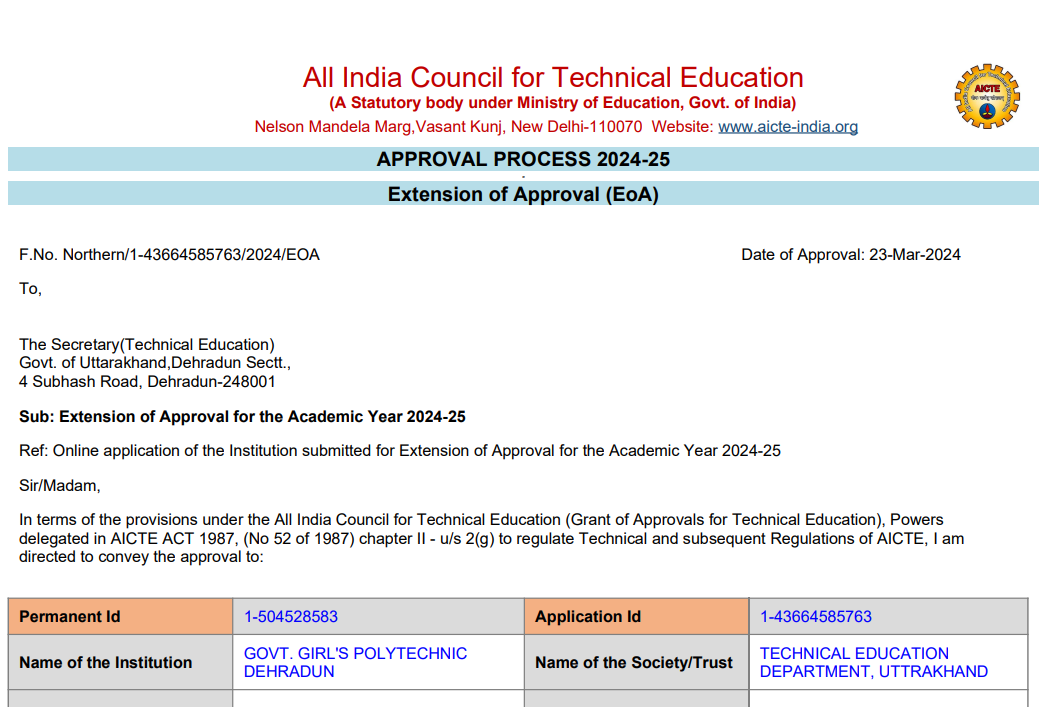Click the 'Name of the Institution' label cell
The image size is (1039, 707).
click(121, 663)
